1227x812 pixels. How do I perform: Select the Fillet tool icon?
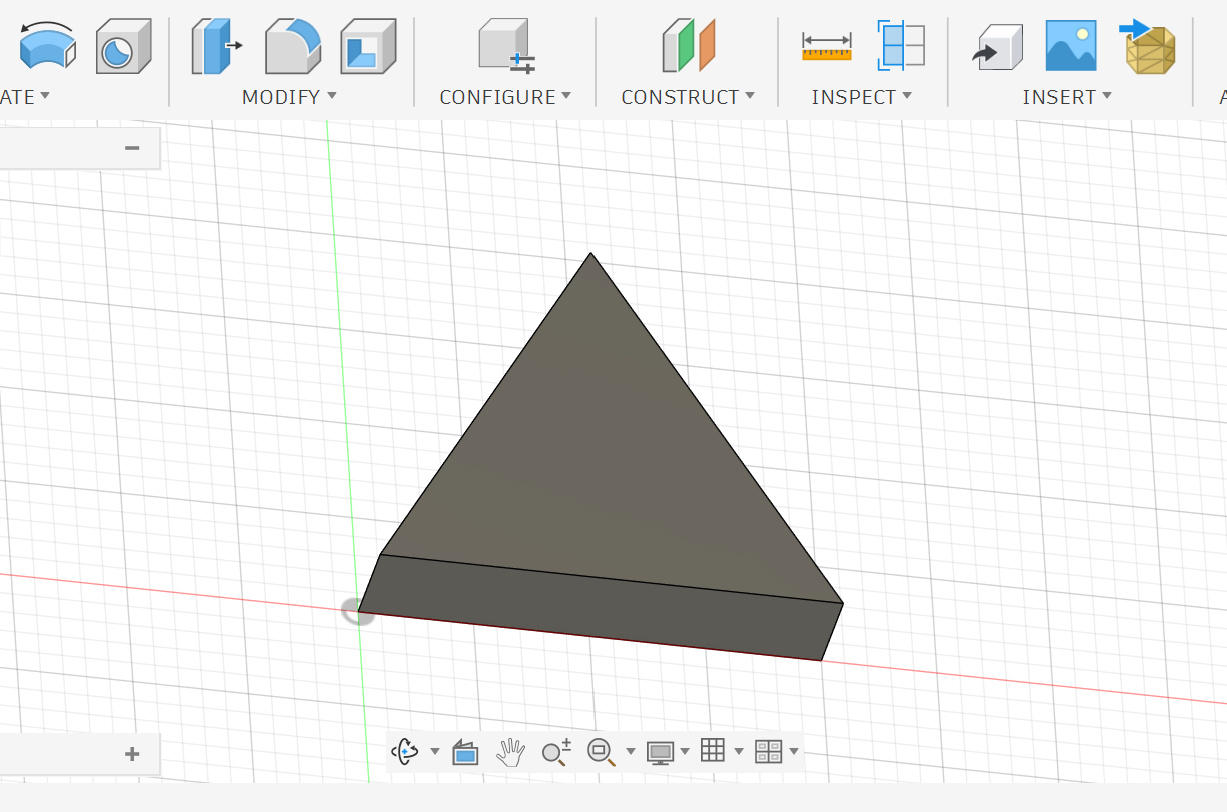pyautogui.click(x=293, y=47)
